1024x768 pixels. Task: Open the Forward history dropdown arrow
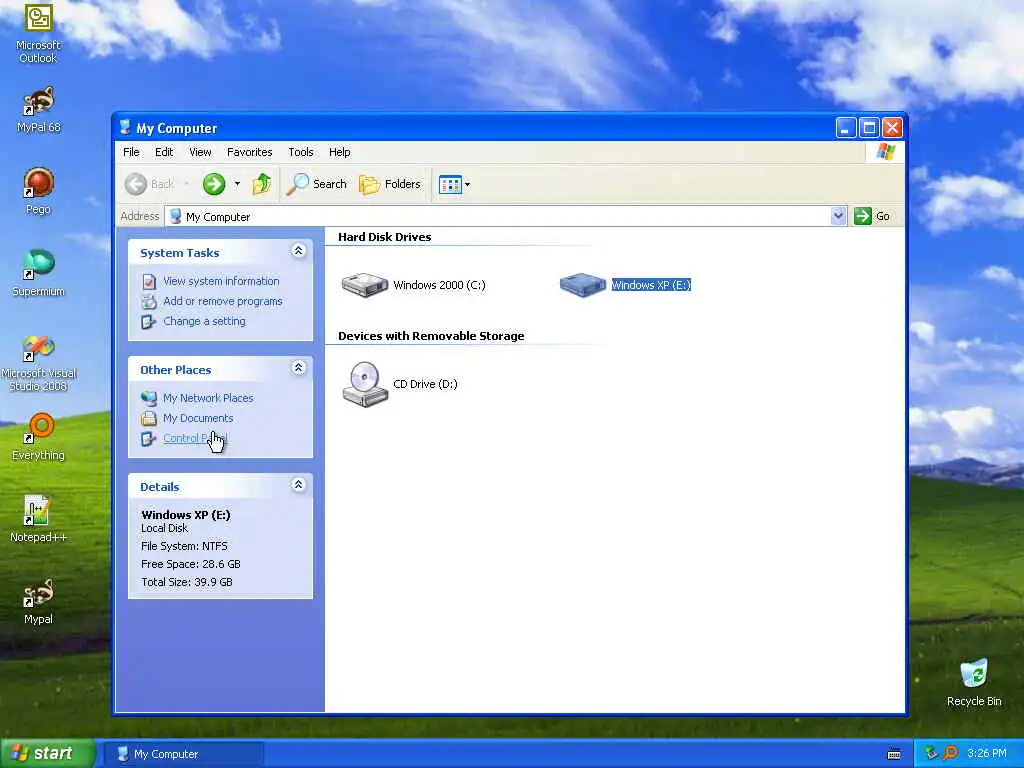pyautogui.click(x=237, y=184)
